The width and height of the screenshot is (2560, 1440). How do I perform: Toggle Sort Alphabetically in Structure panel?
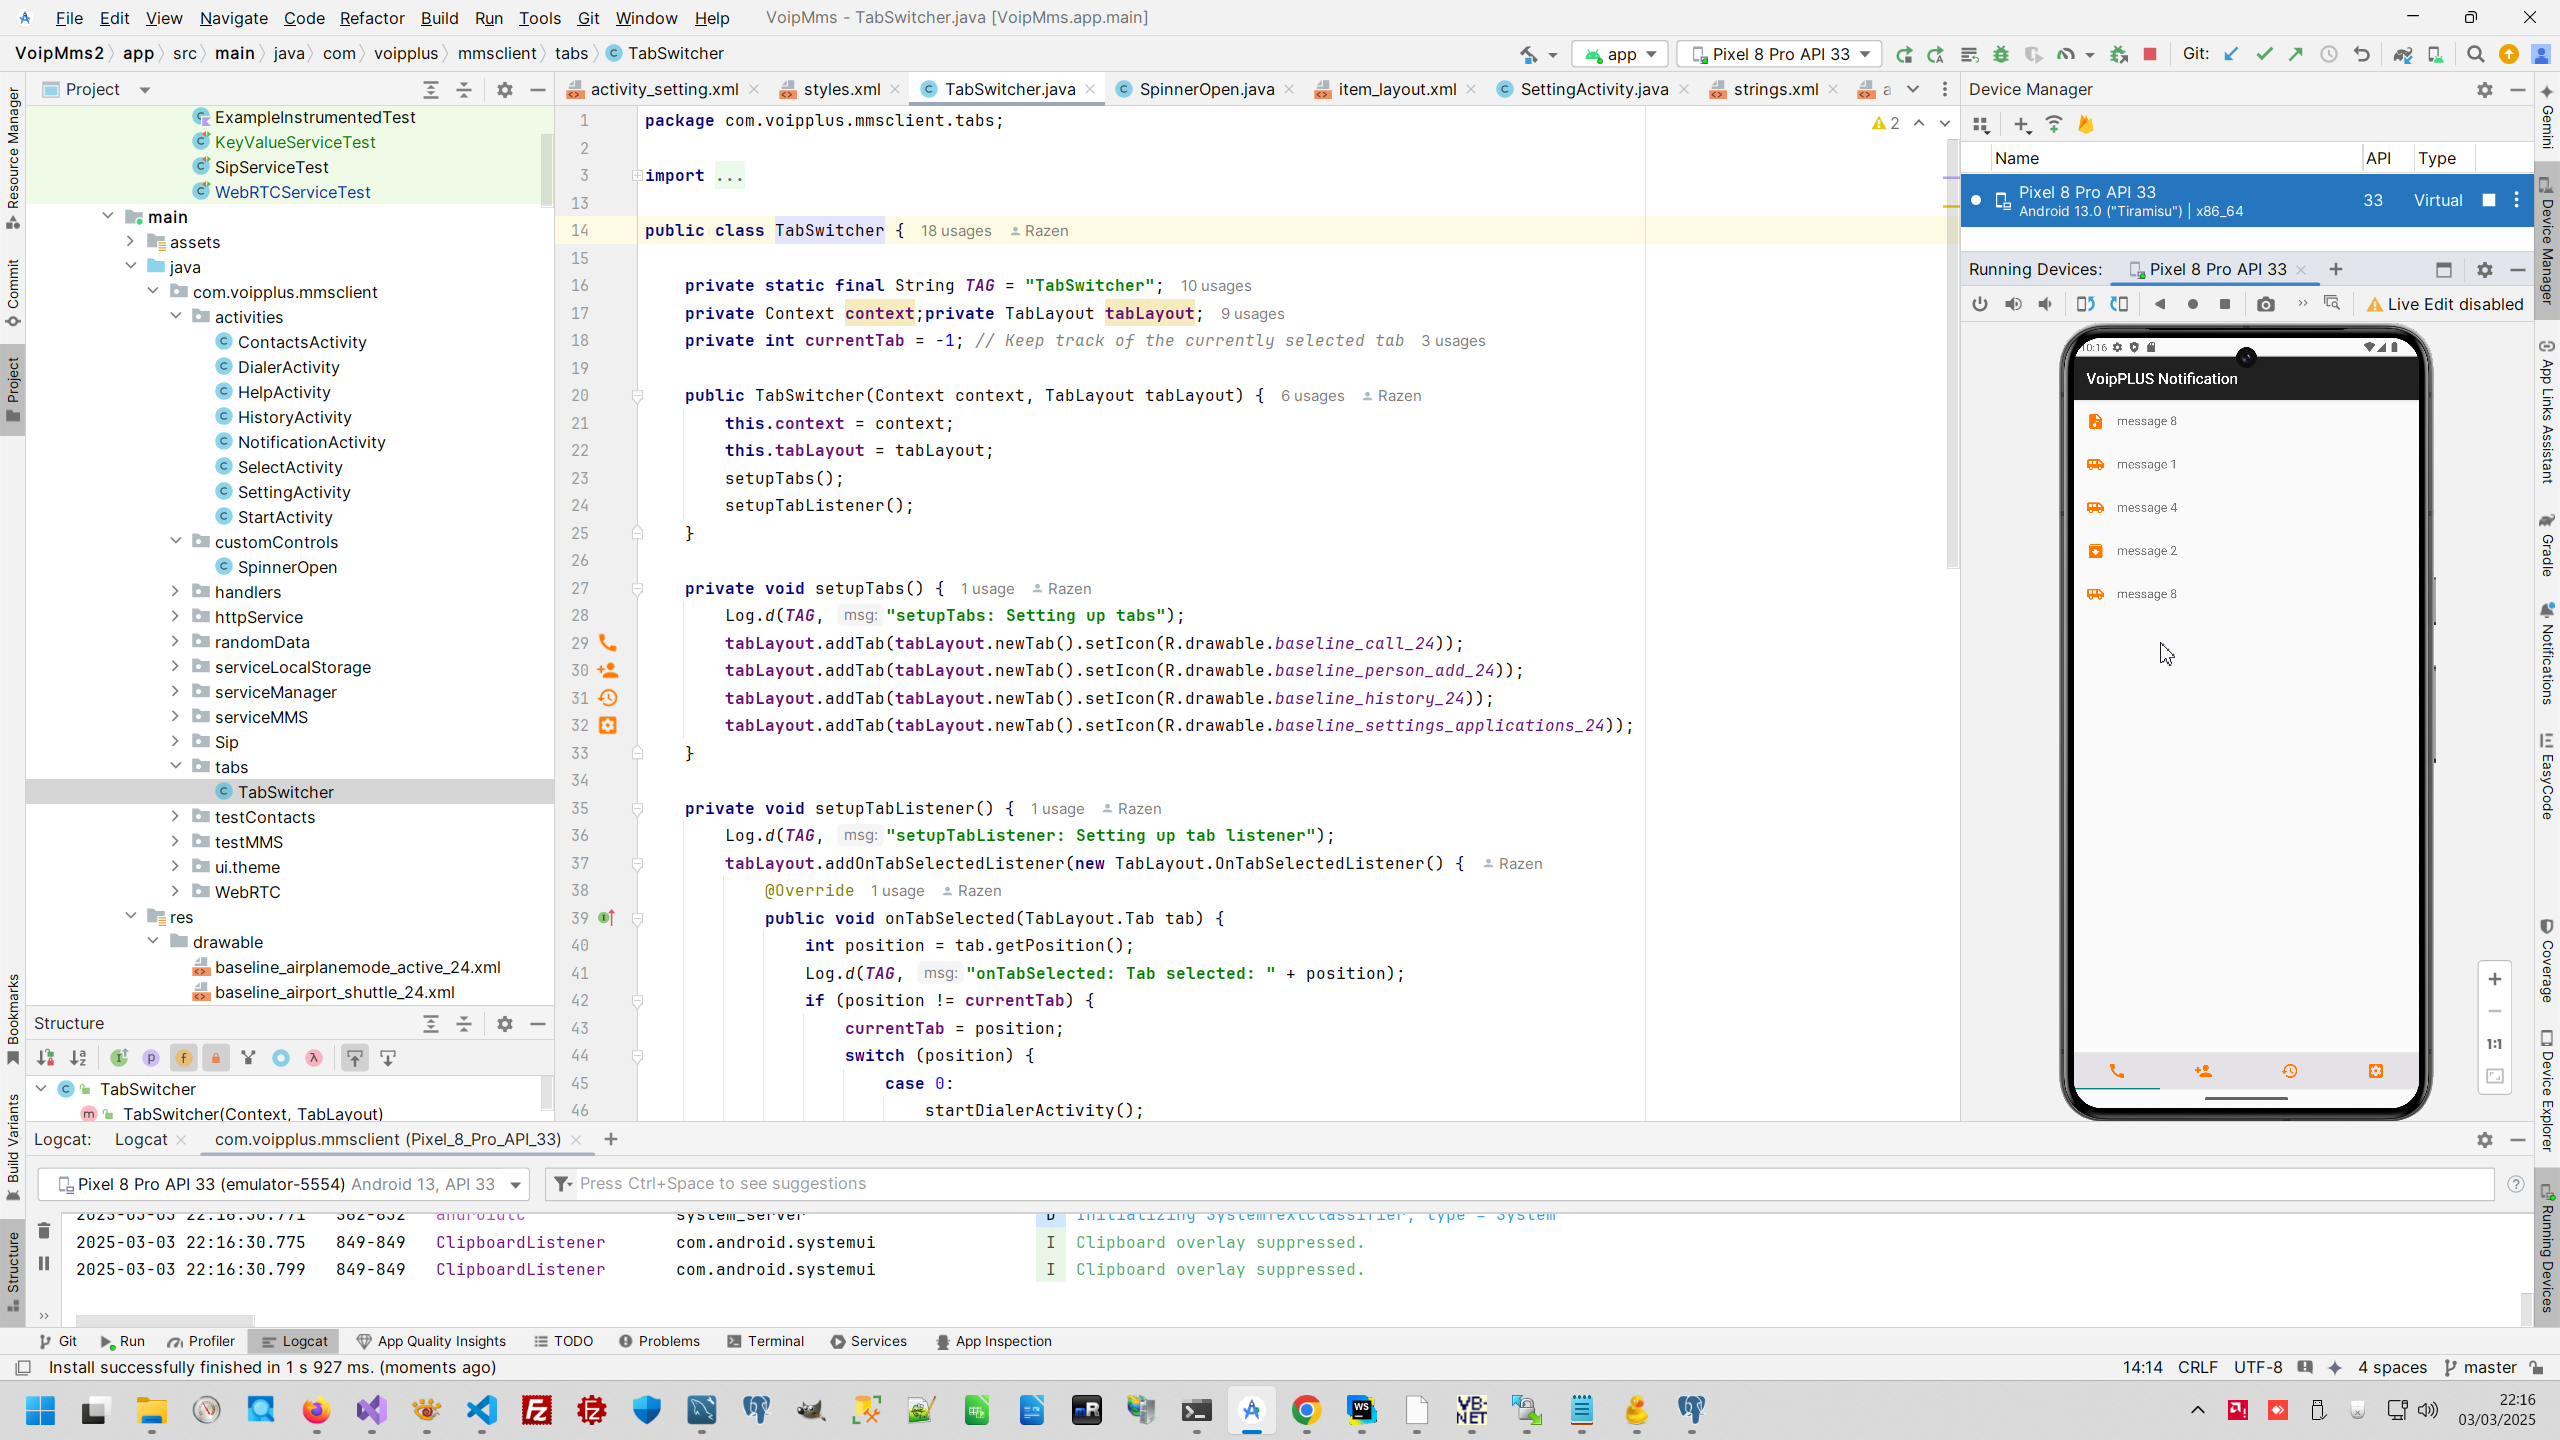click(78, 1058)
